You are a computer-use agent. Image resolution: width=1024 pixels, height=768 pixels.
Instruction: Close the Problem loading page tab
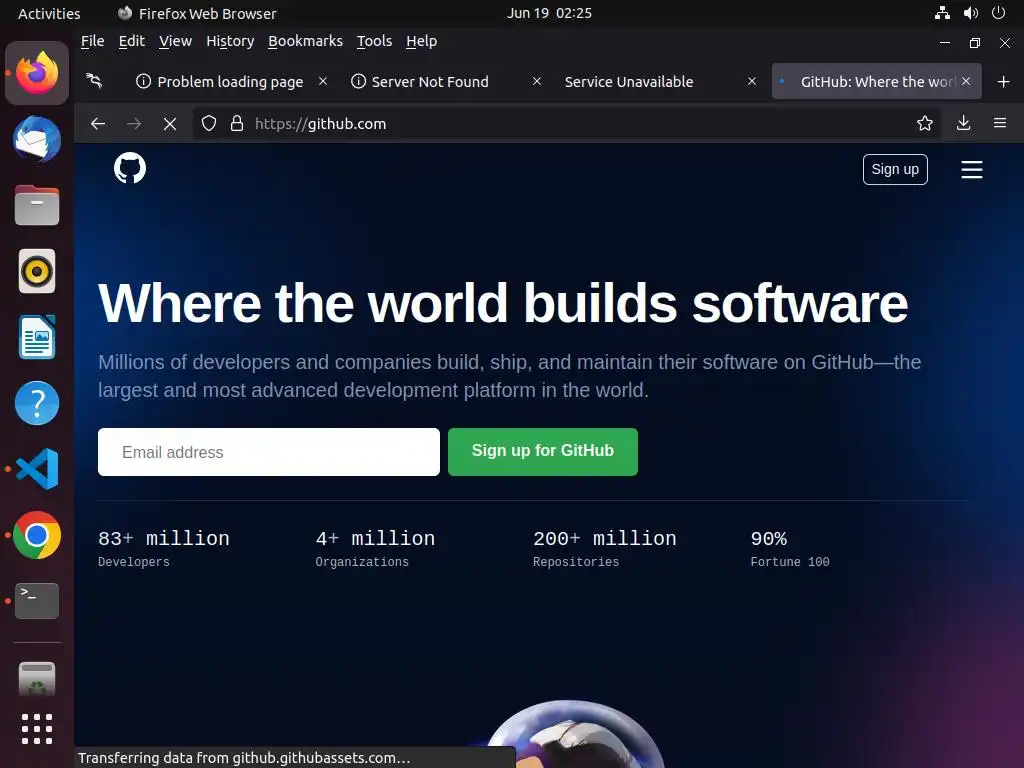click(x=323, y=81)
